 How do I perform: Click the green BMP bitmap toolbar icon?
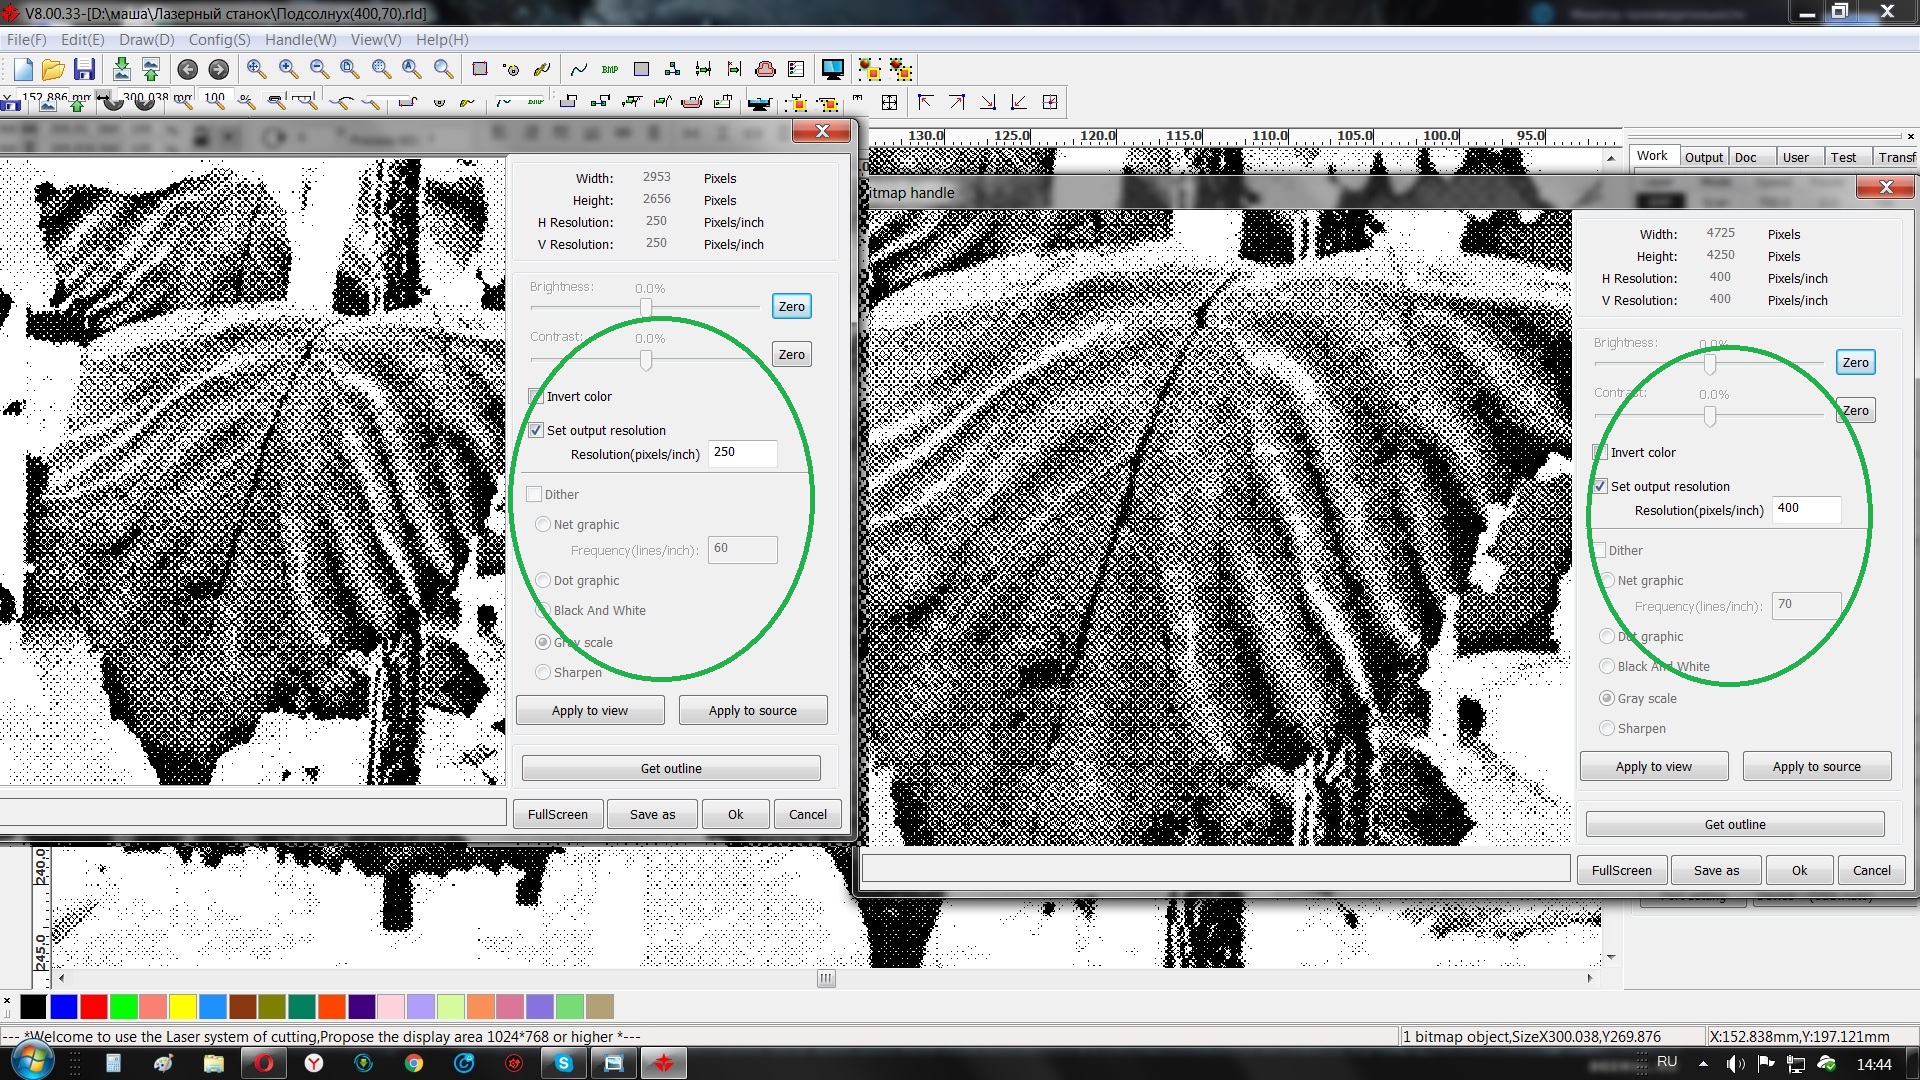coord(610,69)
